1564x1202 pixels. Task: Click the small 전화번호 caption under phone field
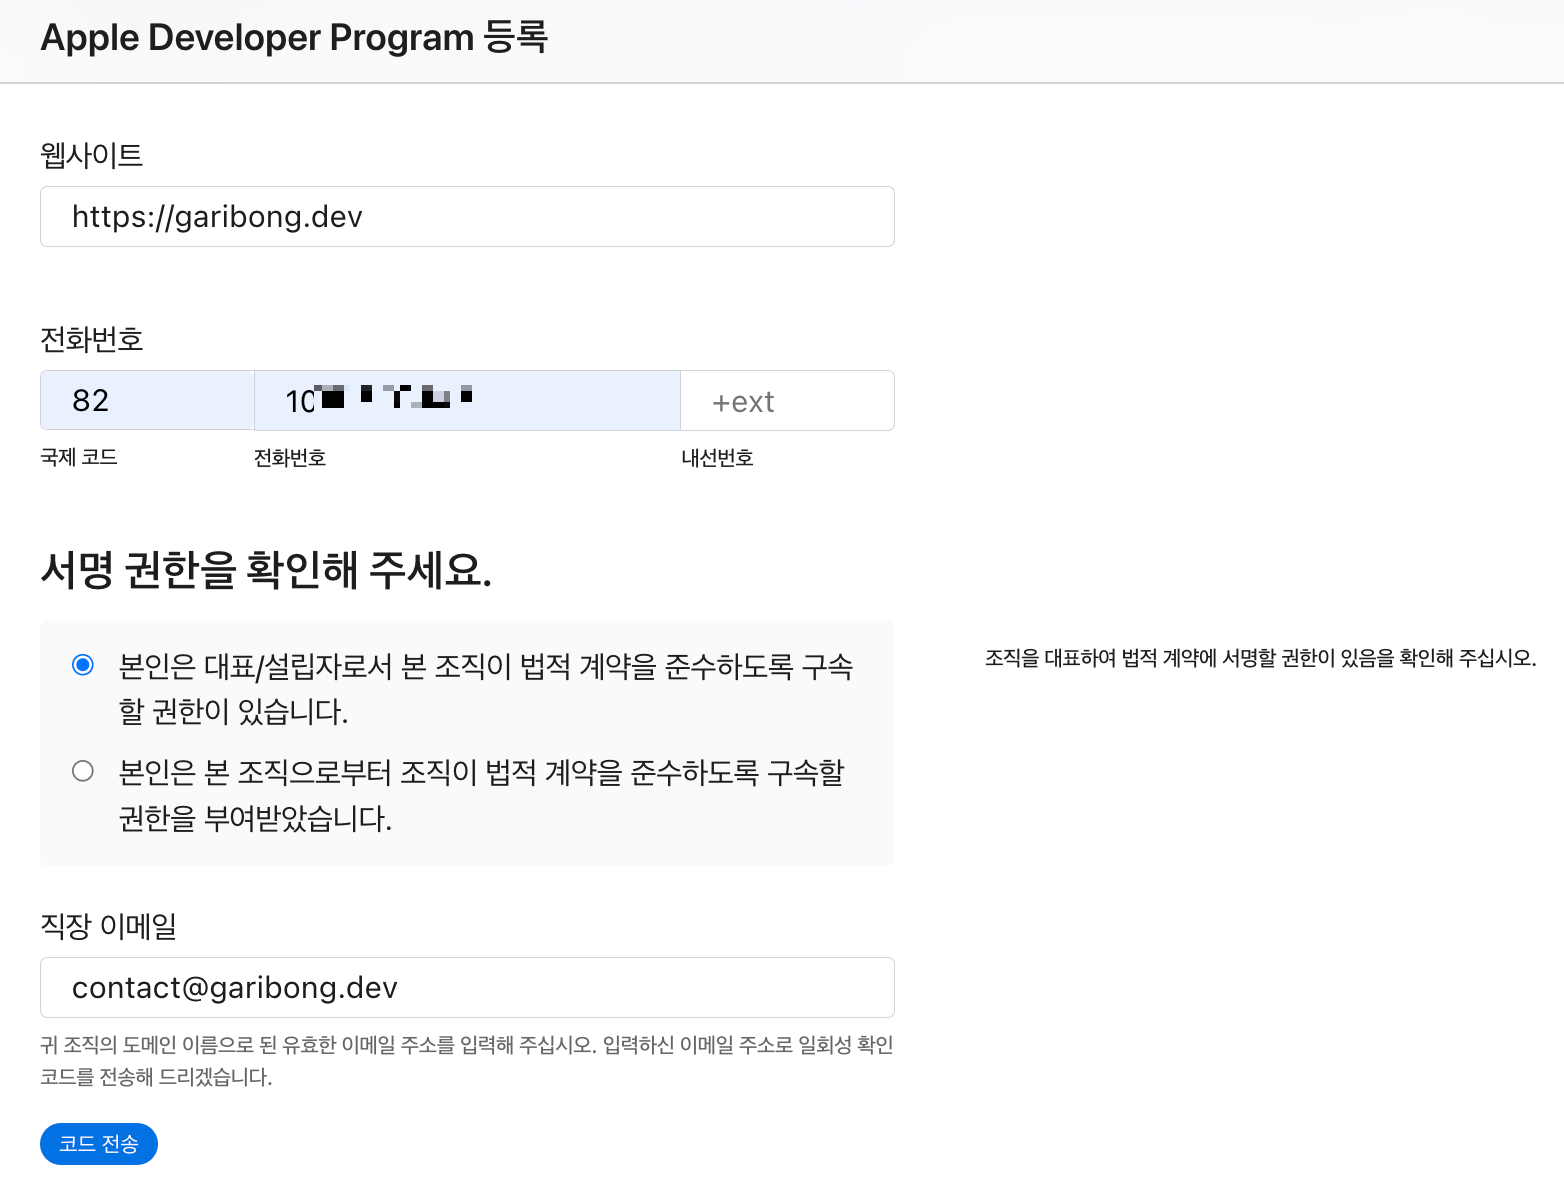point(290,458)
